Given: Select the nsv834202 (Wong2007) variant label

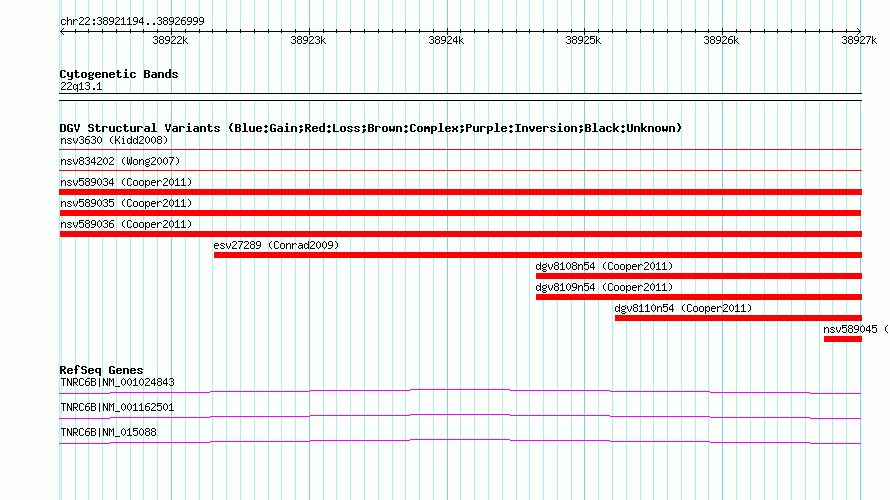Looking at the screenshot, I should [120, 161].
